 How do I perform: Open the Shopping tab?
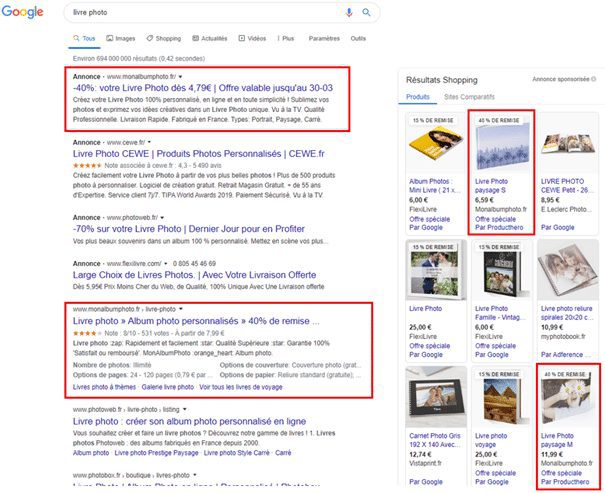pos(164,39)
